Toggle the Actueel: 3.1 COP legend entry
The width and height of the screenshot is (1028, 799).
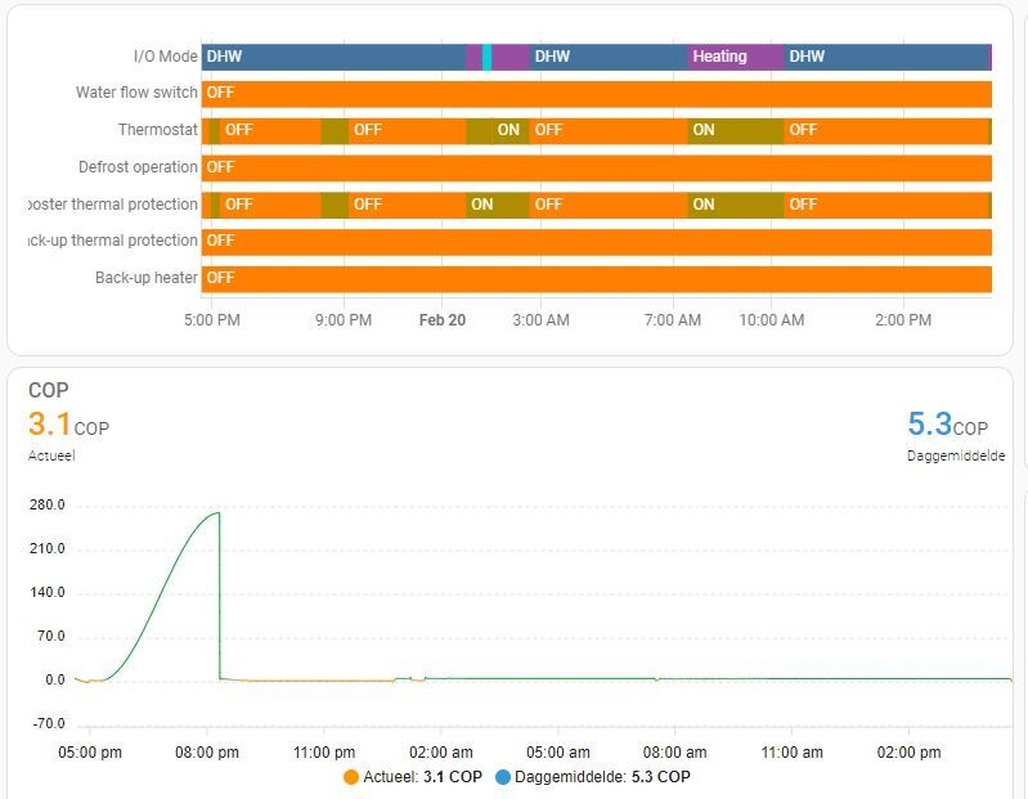(413, 777)
